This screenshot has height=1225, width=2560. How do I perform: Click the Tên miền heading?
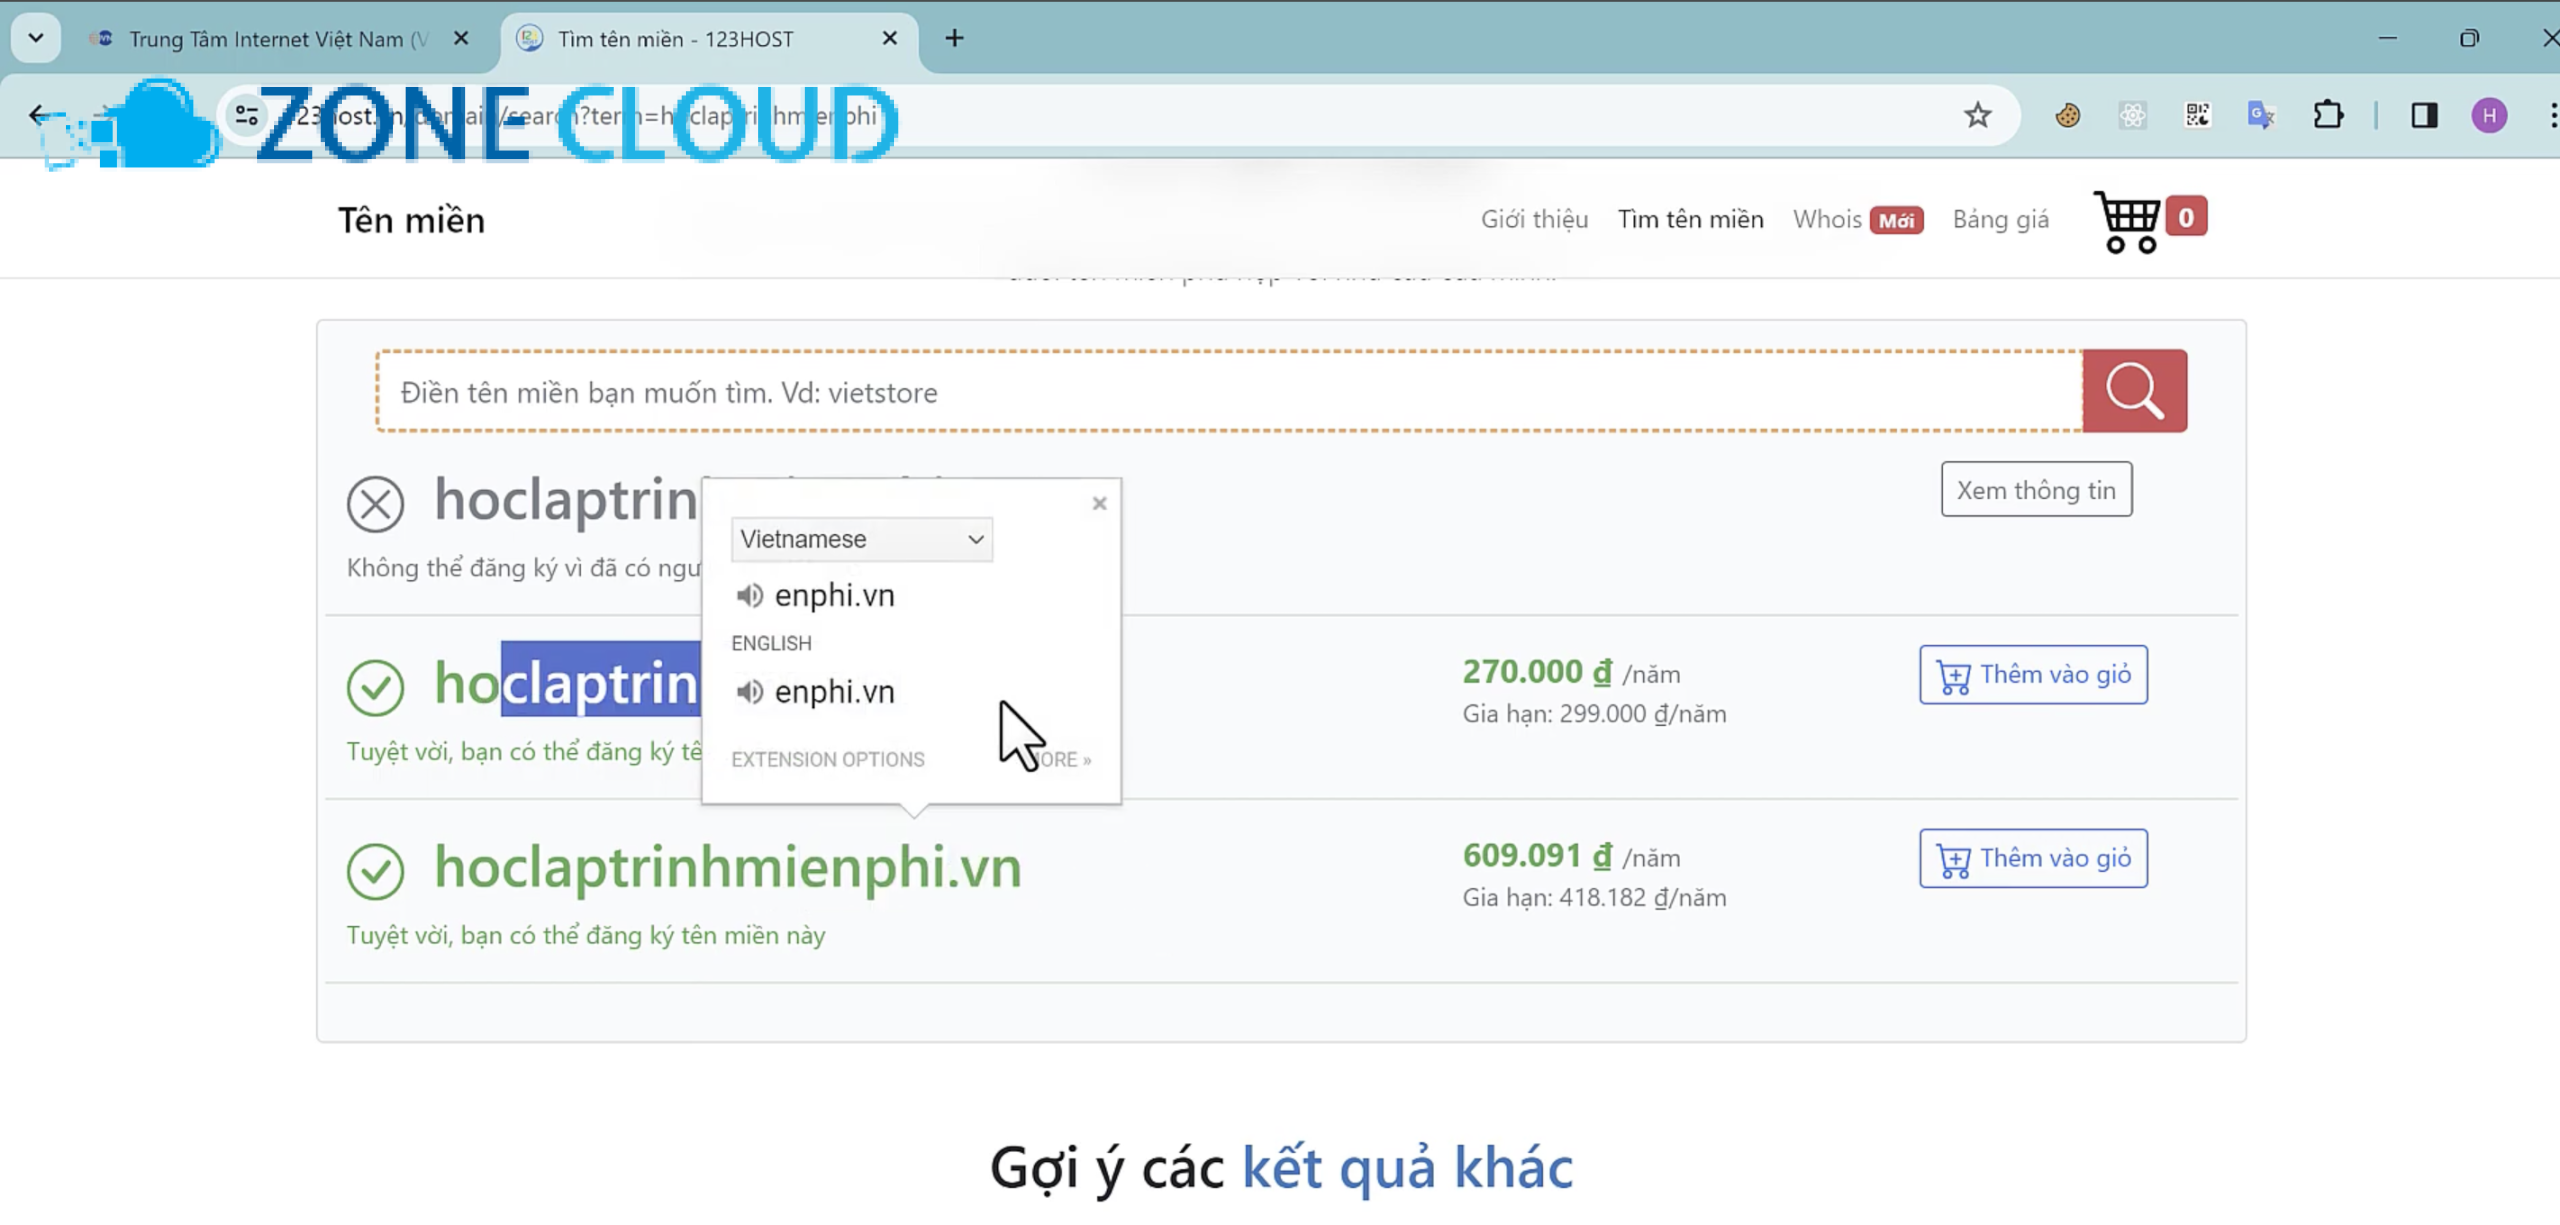[411, 221]
